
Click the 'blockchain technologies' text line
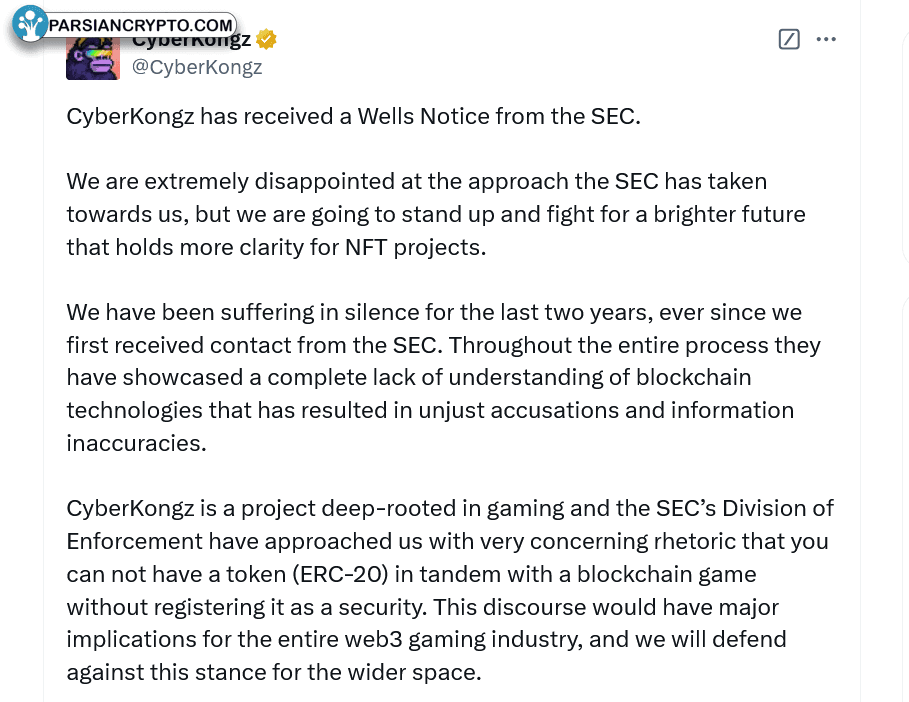(x=430, y=410)
